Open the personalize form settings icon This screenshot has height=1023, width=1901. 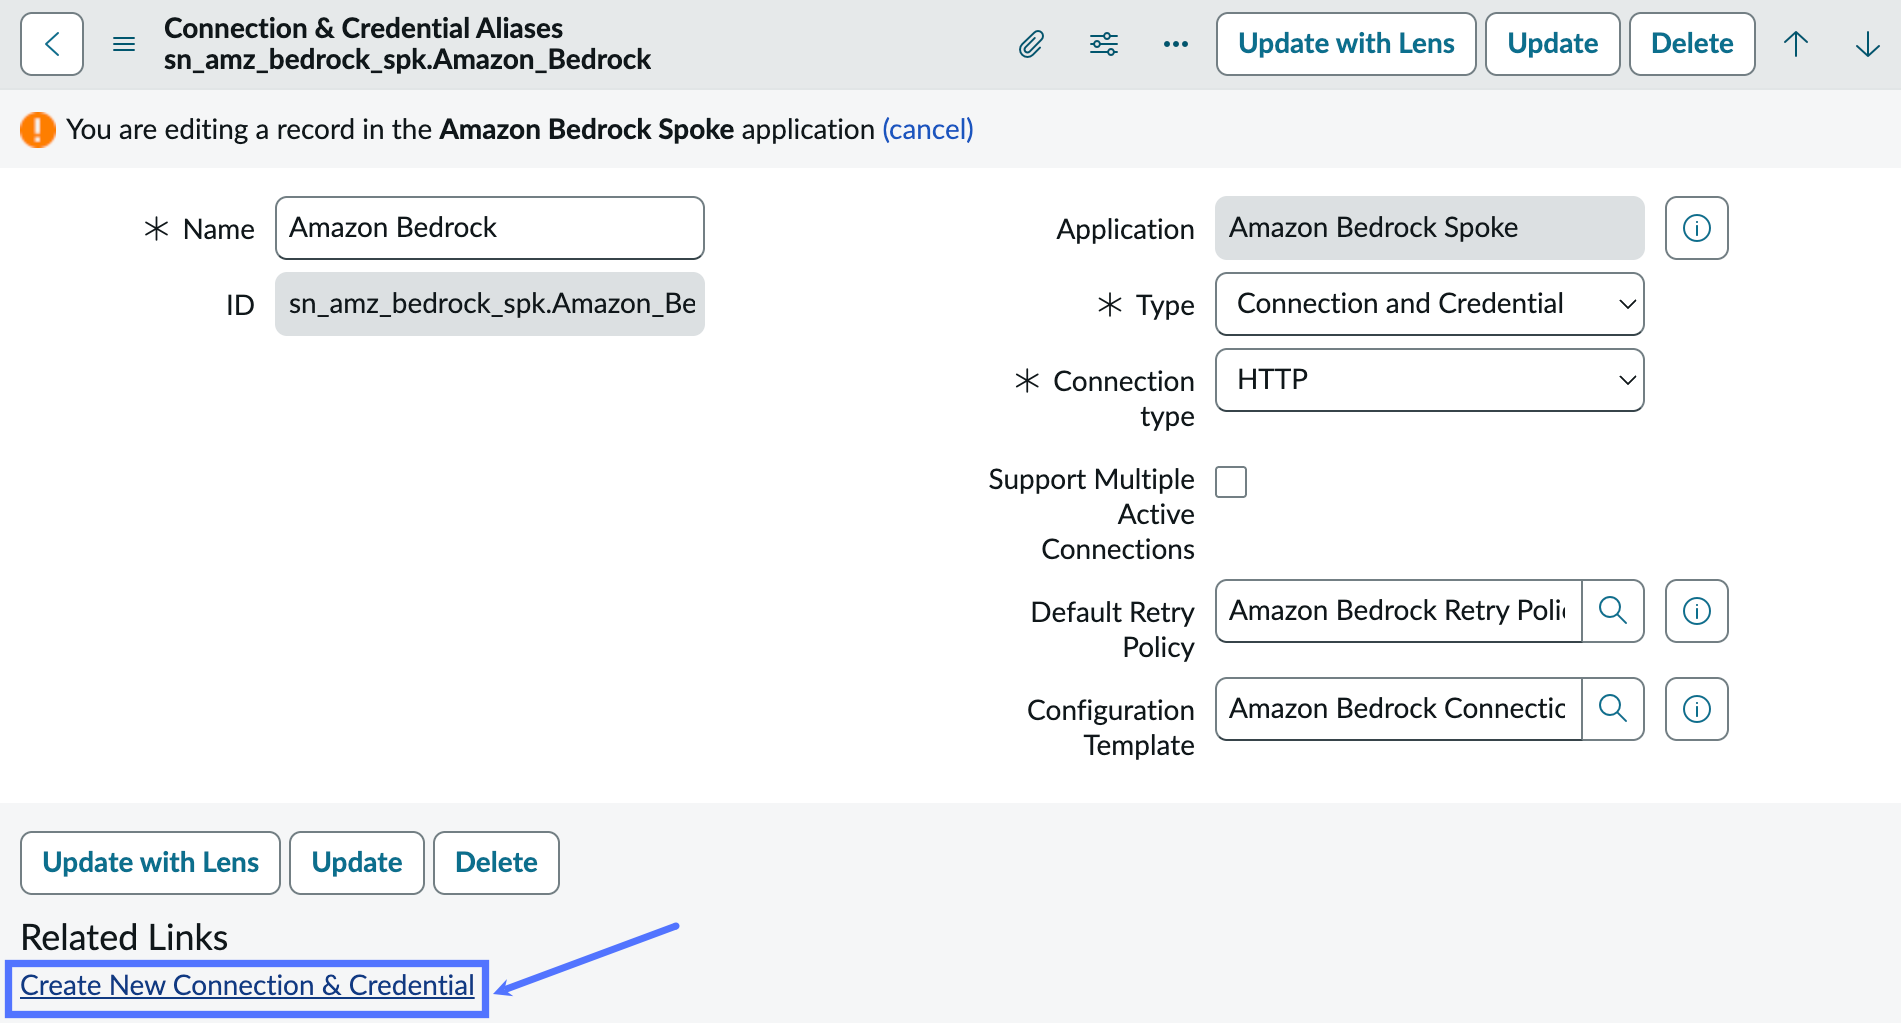pyautogui.click(x=1104, y=44)
